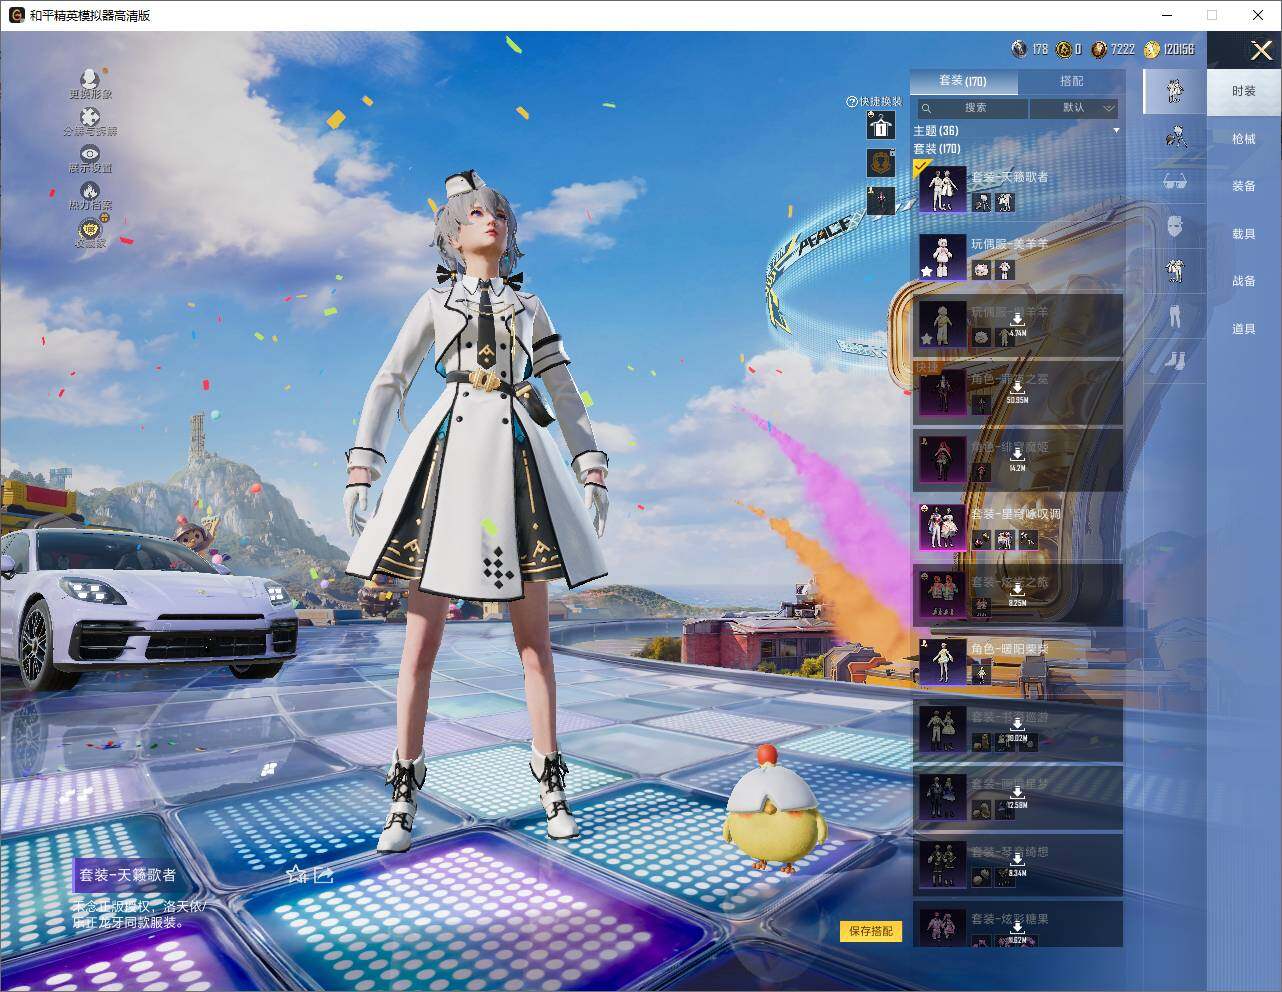Image resolution: width=1282 pixels, height=992 pixels.
Task: Select the first quick-change wardrobe slot
Action: [881, 126]
